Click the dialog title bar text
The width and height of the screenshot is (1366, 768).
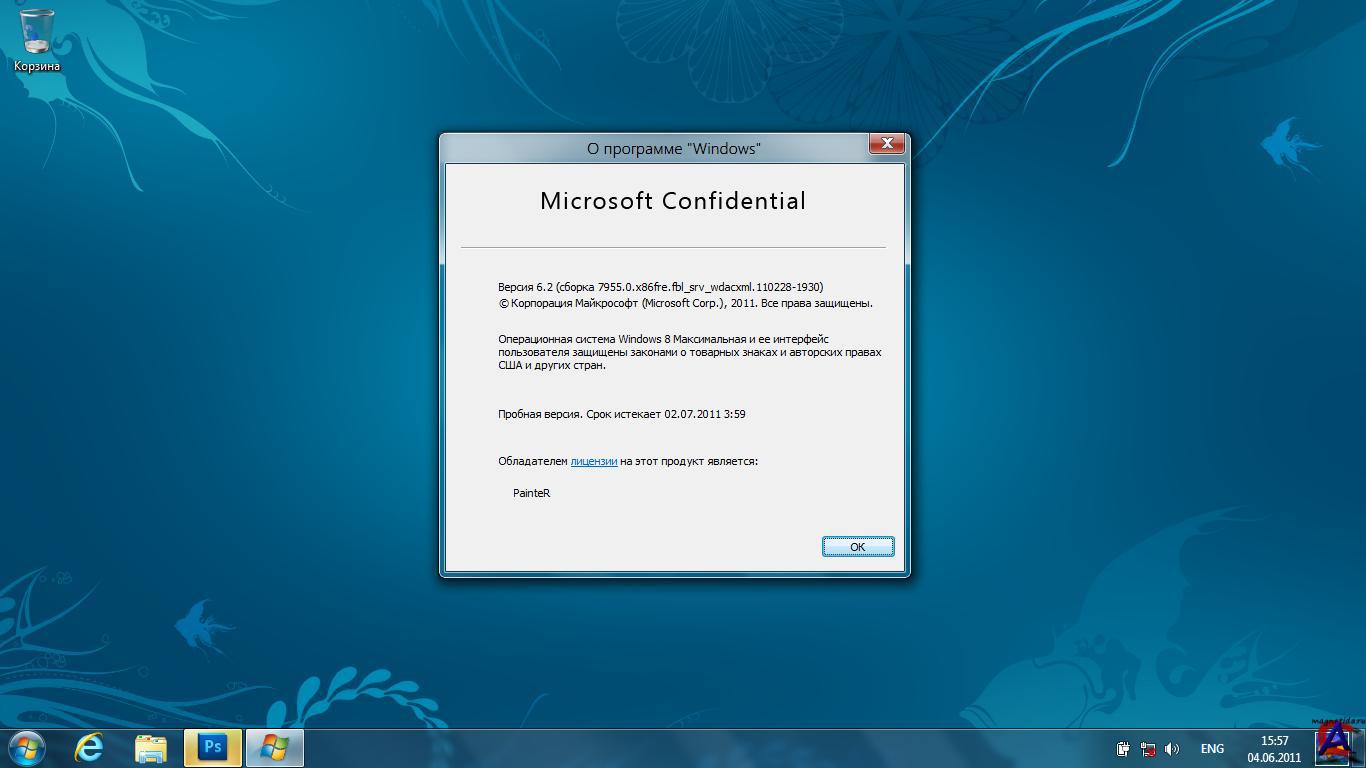[673, 149]
